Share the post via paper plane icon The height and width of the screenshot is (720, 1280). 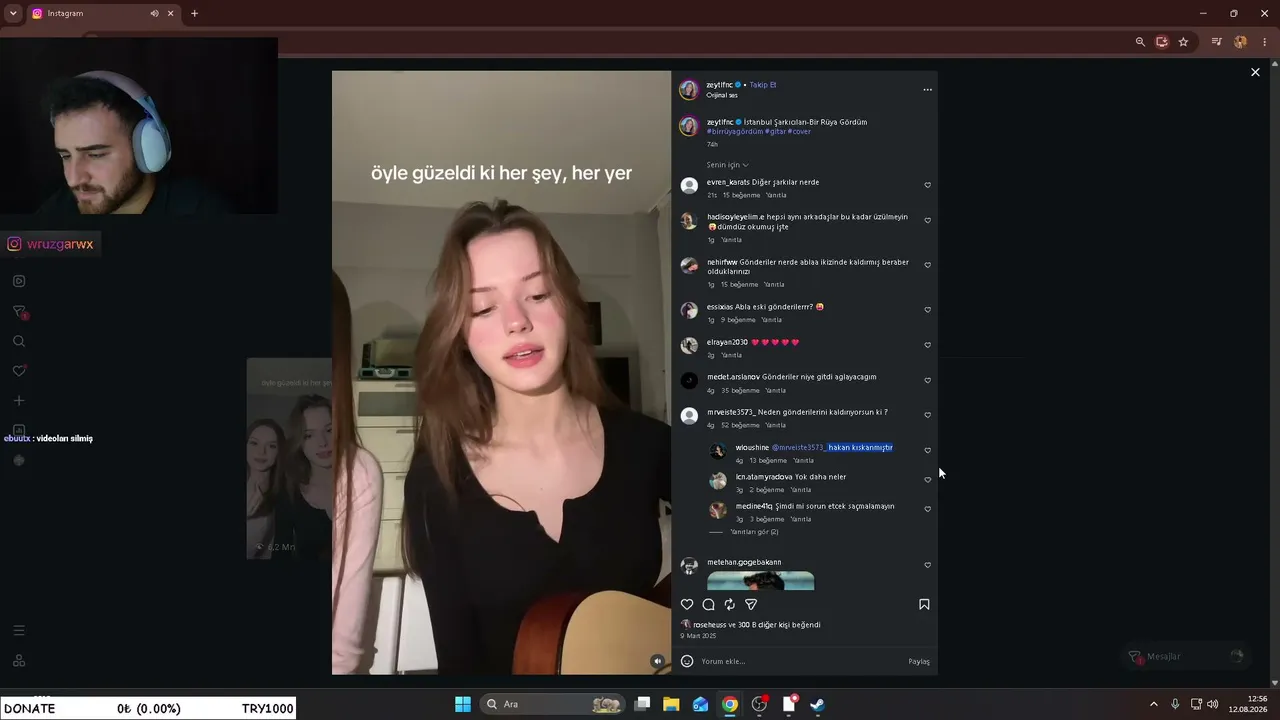(751, 604)
